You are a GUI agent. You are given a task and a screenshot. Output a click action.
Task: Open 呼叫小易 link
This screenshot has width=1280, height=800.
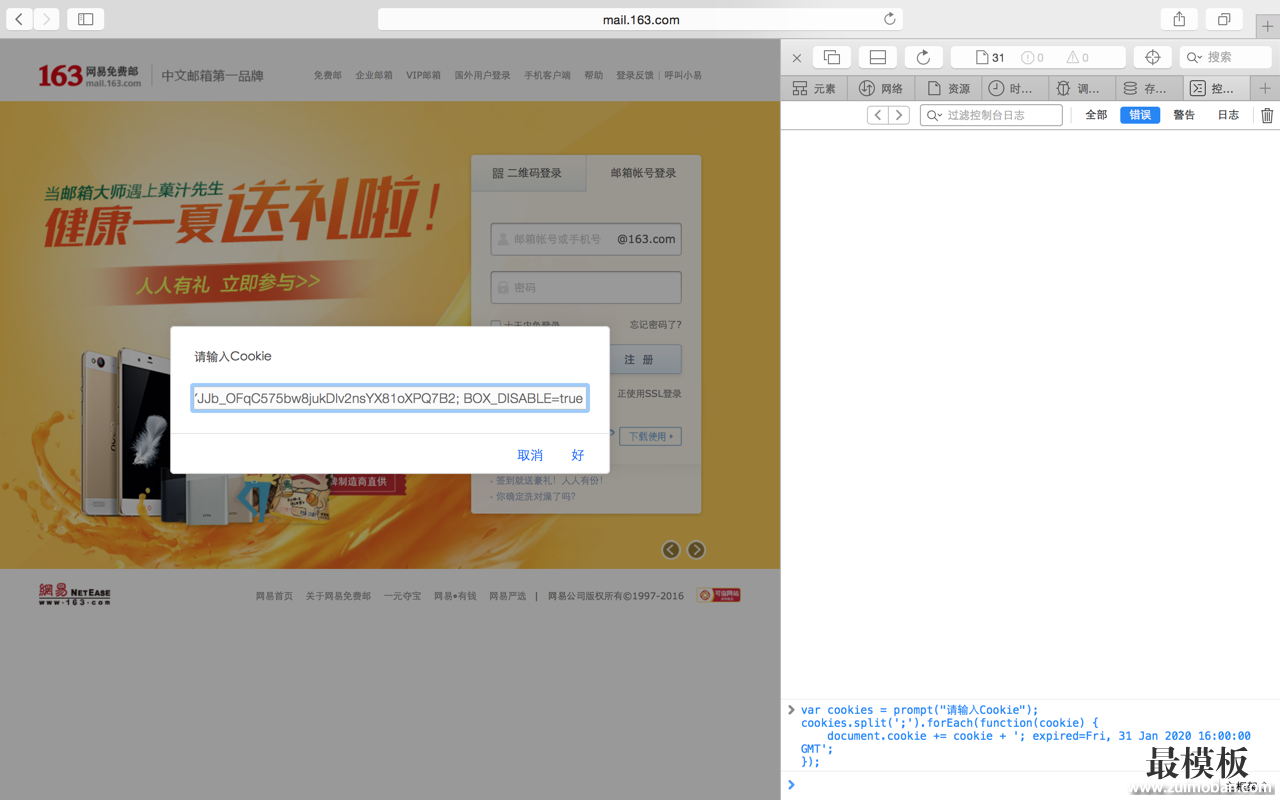coord(683,76)
